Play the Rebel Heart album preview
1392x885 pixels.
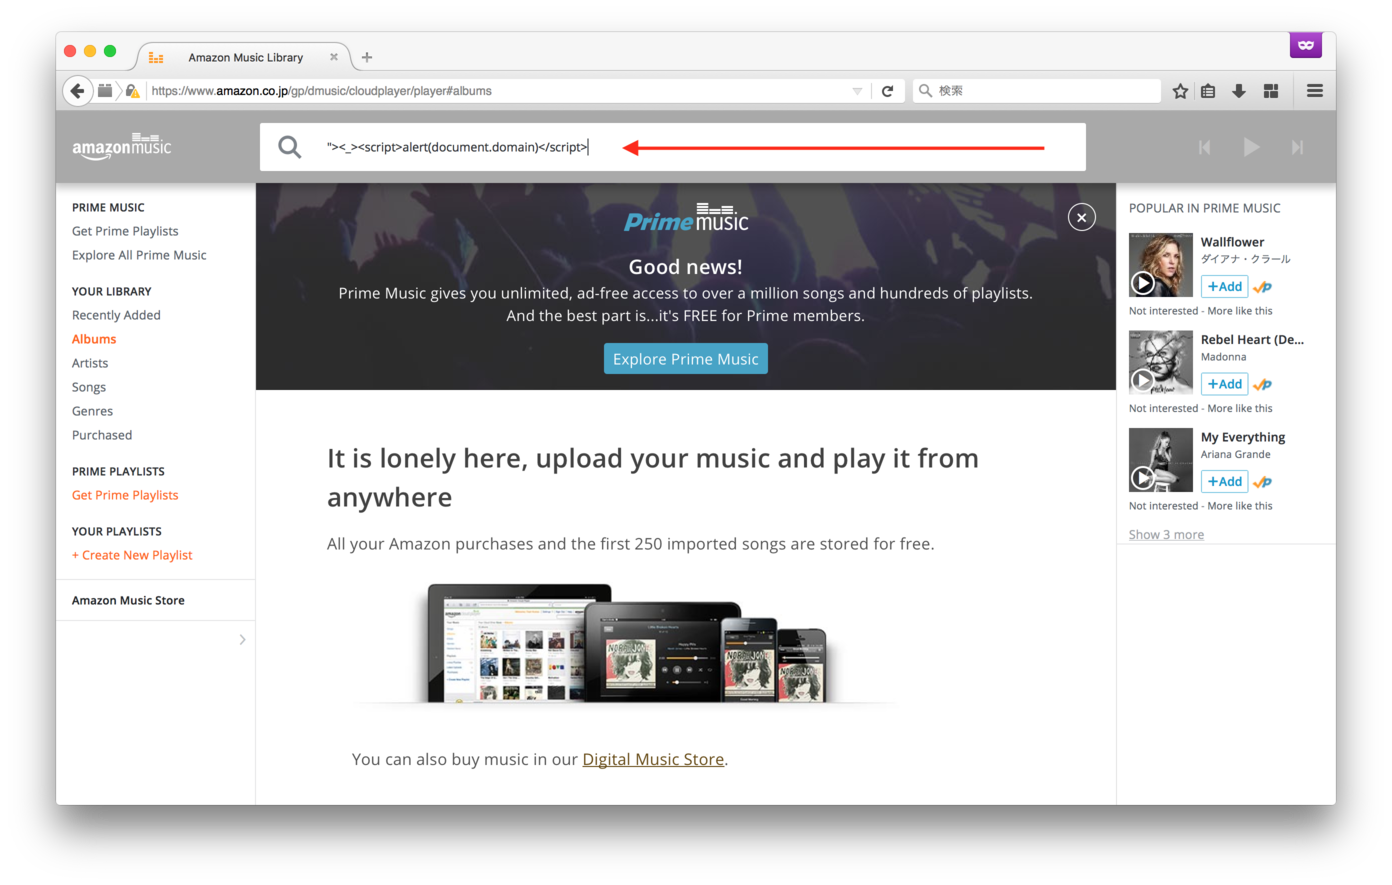coord(1143,381)
